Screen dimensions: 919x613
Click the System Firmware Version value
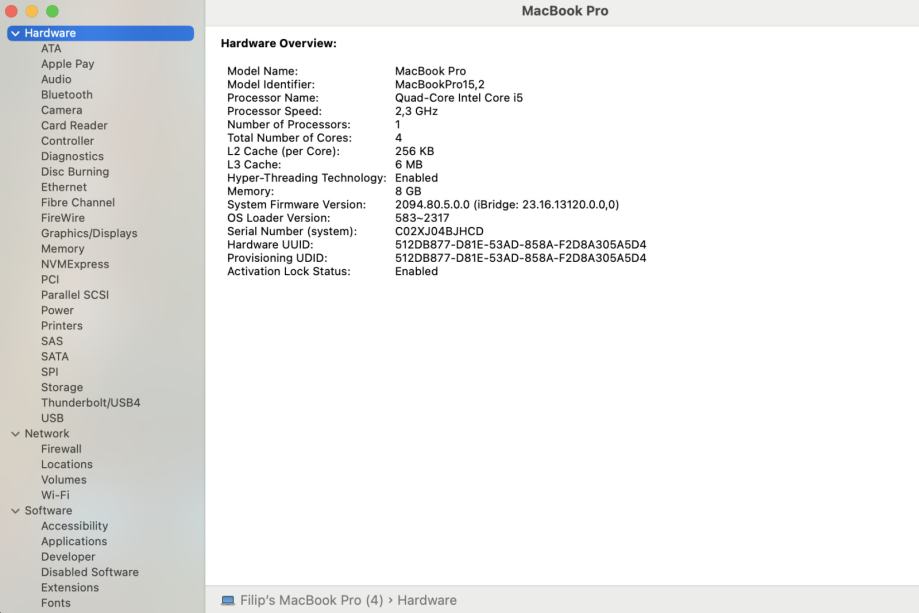507,205
